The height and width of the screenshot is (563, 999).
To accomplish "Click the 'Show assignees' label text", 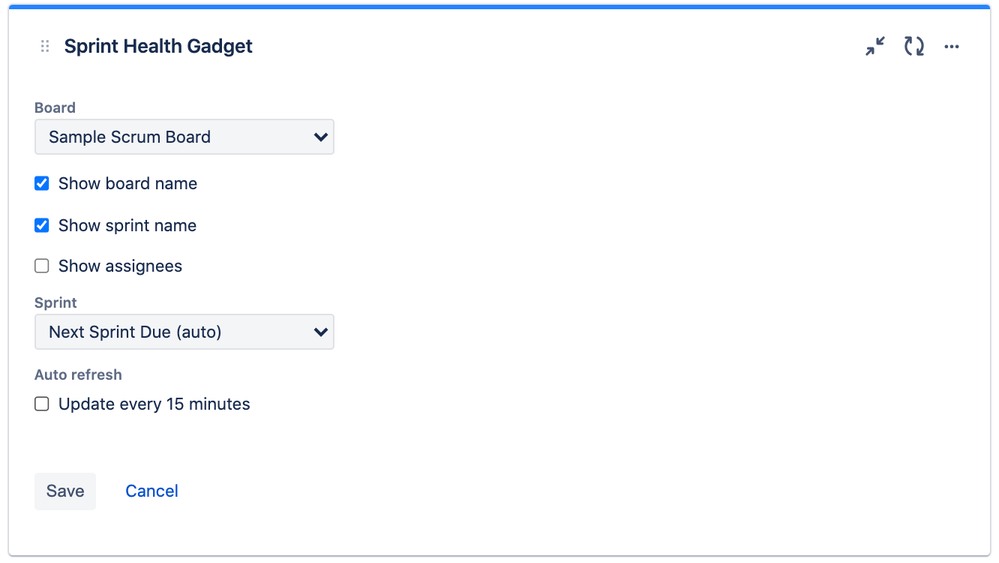I will click(120, 266).
